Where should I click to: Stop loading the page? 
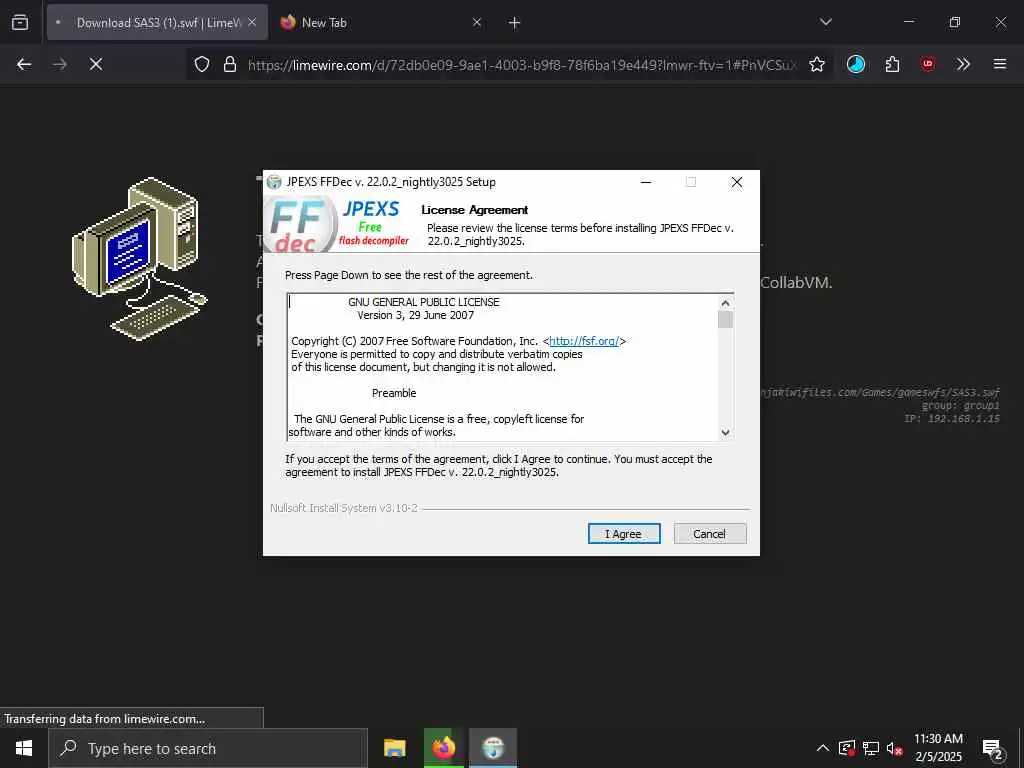tap(96, 64)
